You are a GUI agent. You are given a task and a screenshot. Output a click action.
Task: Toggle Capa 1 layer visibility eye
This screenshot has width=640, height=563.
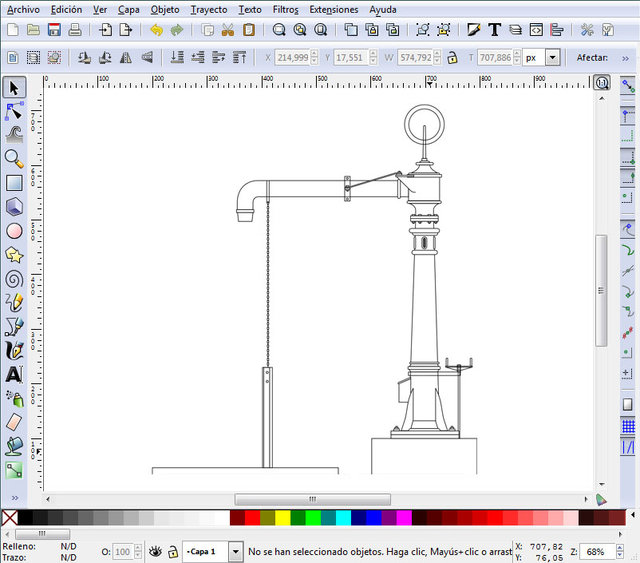click(x=155, y=551)
